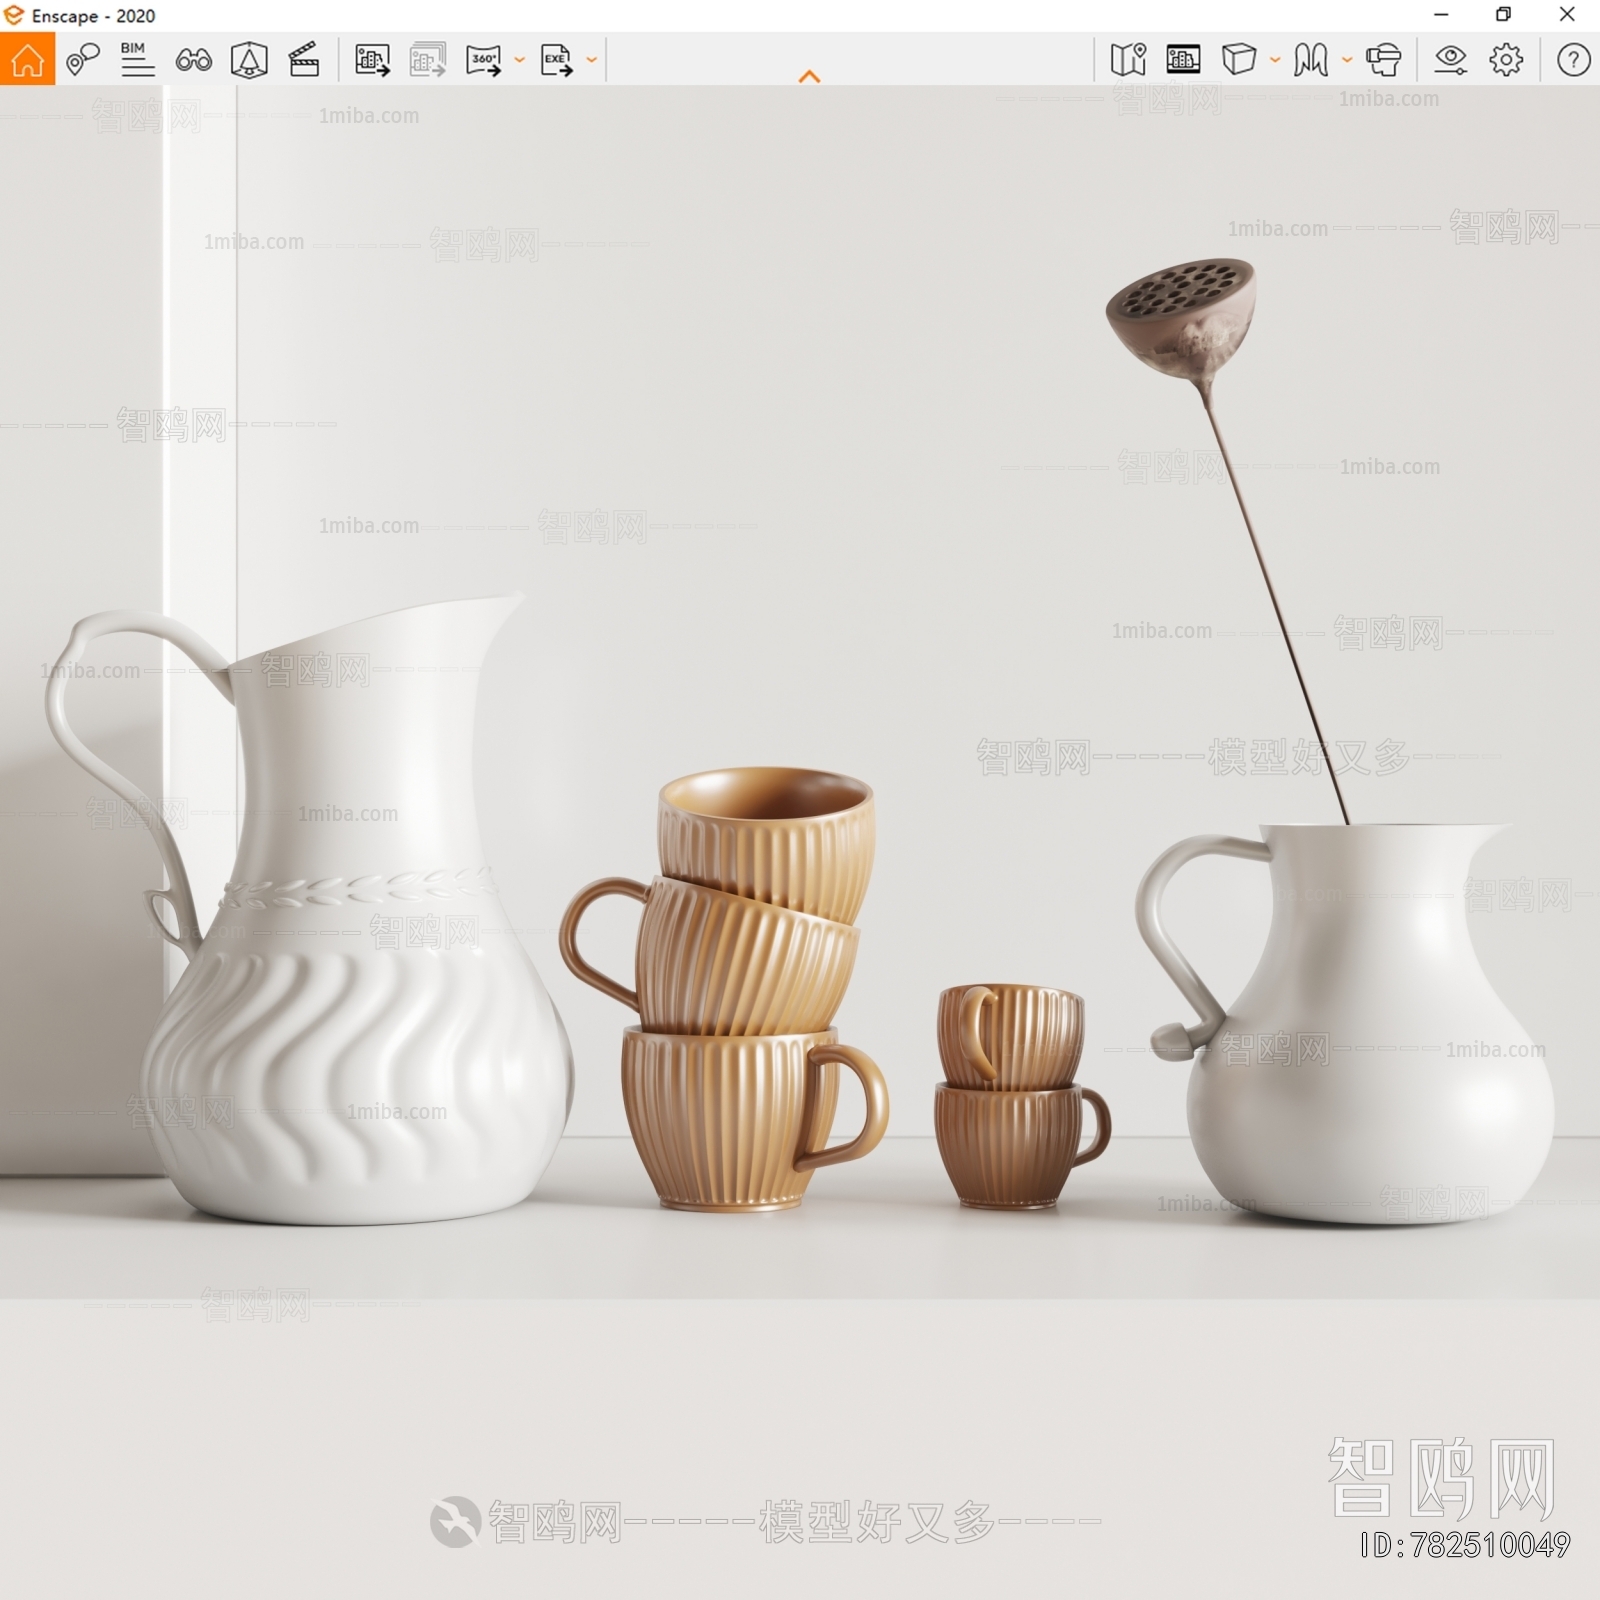The image size is (1600, 1600).
Task: Export a standalone EXE file
Action: (557, 61)
